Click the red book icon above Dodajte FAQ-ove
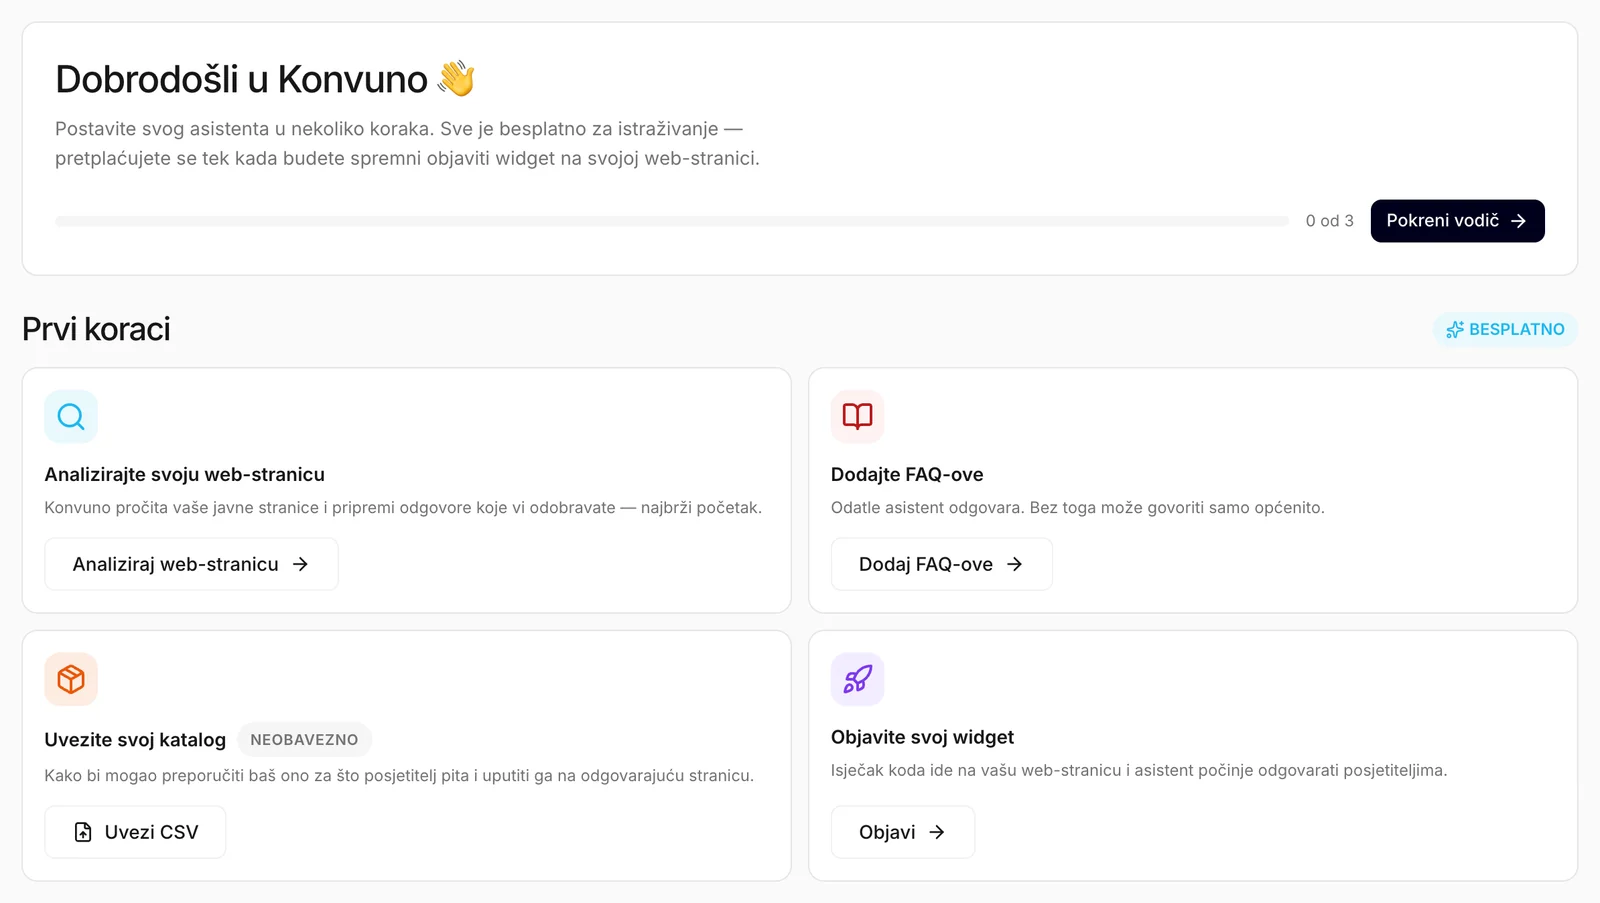 click(x=857, y=416)
